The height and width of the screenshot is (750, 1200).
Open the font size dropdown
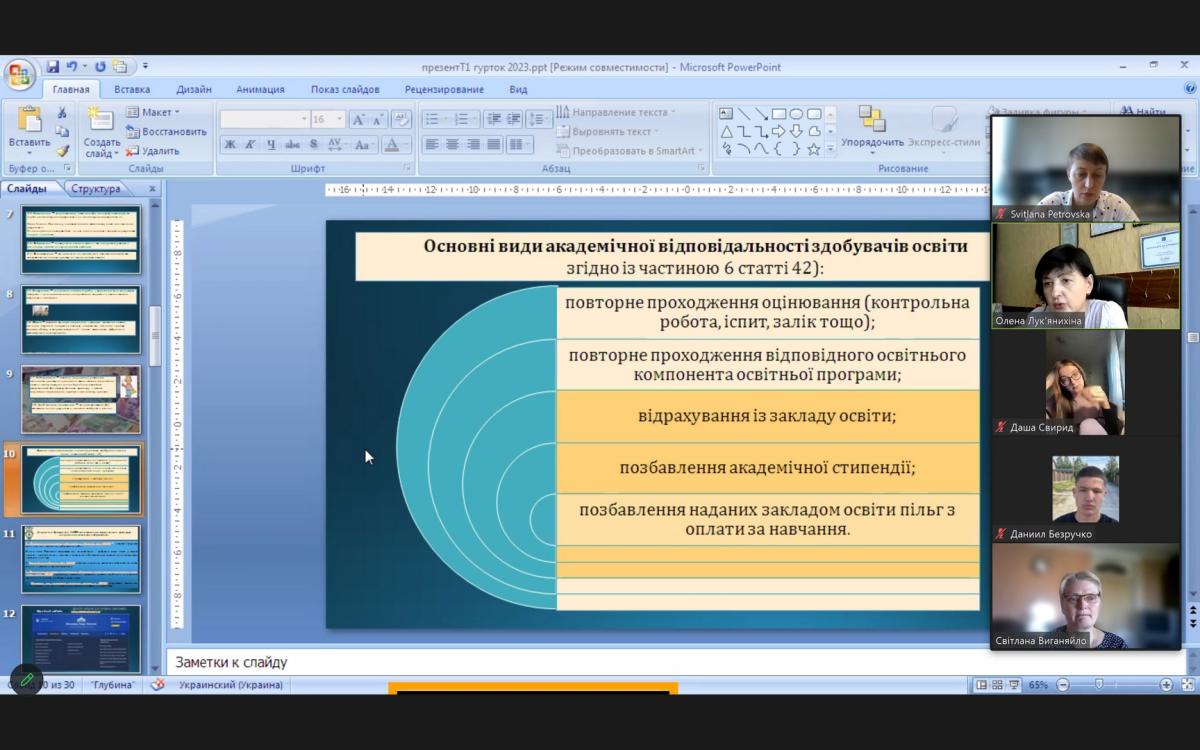click(x=340, y=119)
